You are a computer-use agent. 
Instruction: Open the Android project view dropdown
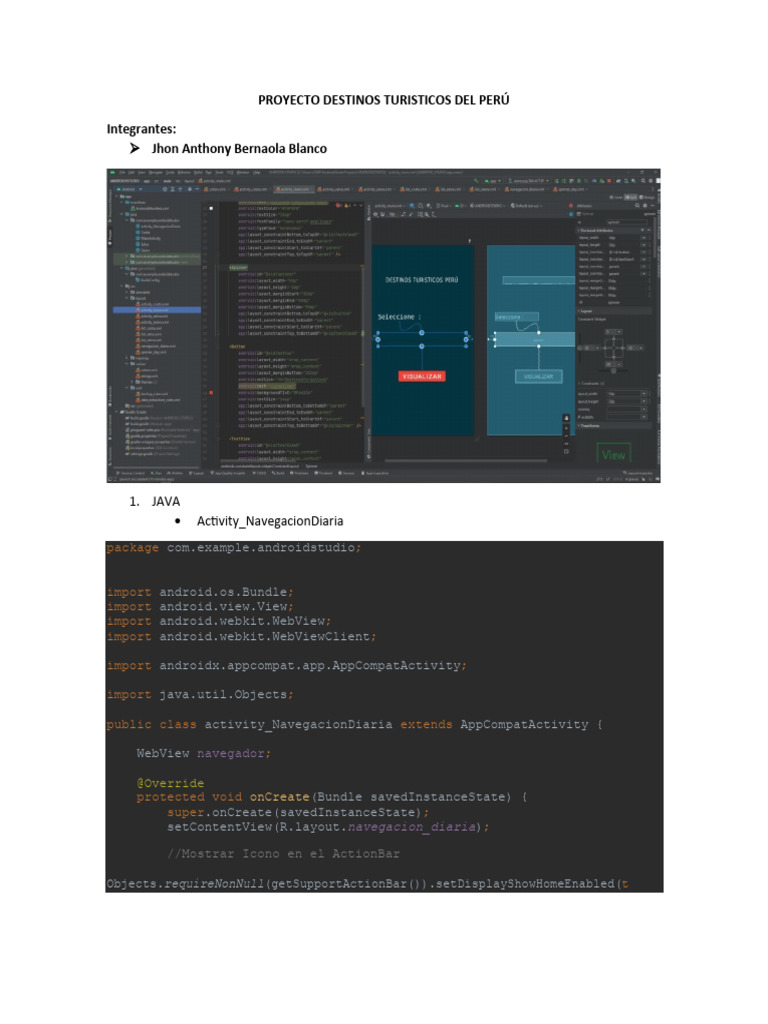pos(129,189)
